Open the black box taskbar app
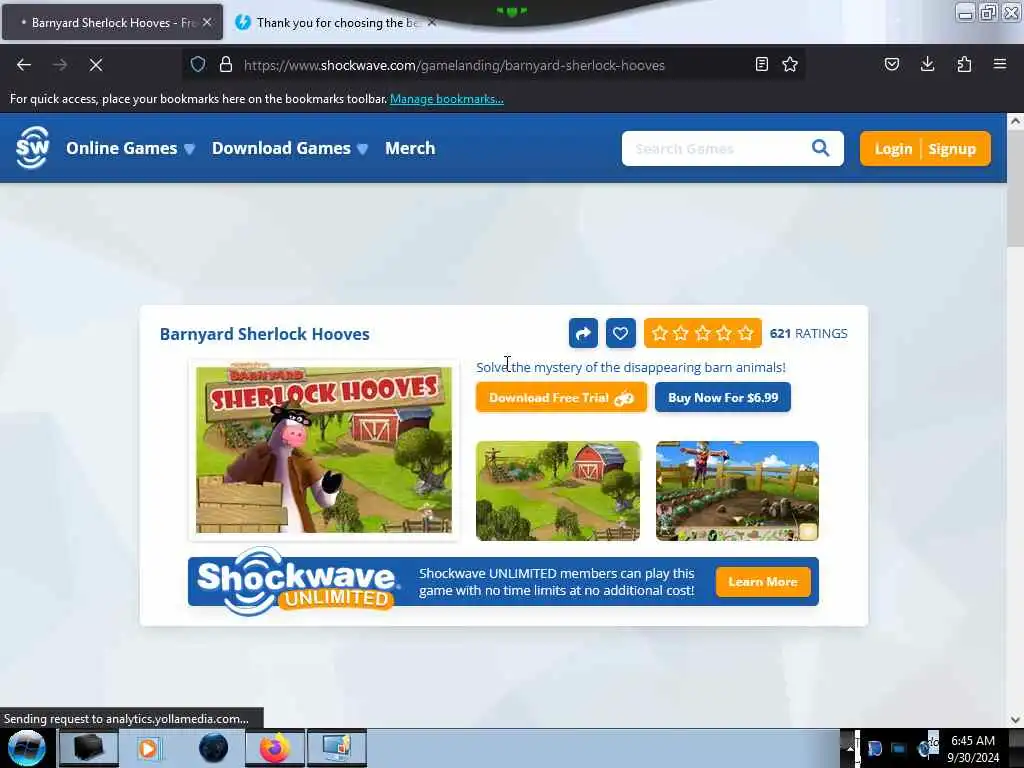Image resolution: width=1024 pixels, height=768 pixels. click(89, 748)
